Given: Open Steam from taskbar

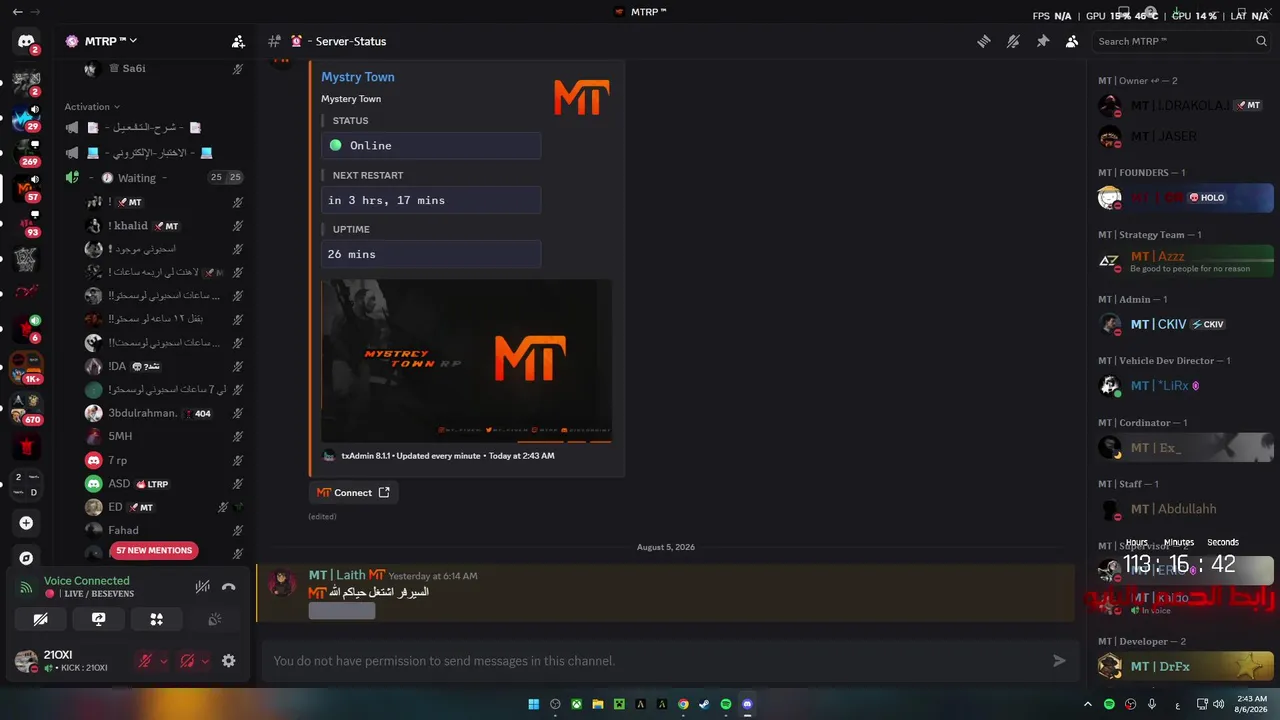Looking at the screenshot, I should pos(704,704).
